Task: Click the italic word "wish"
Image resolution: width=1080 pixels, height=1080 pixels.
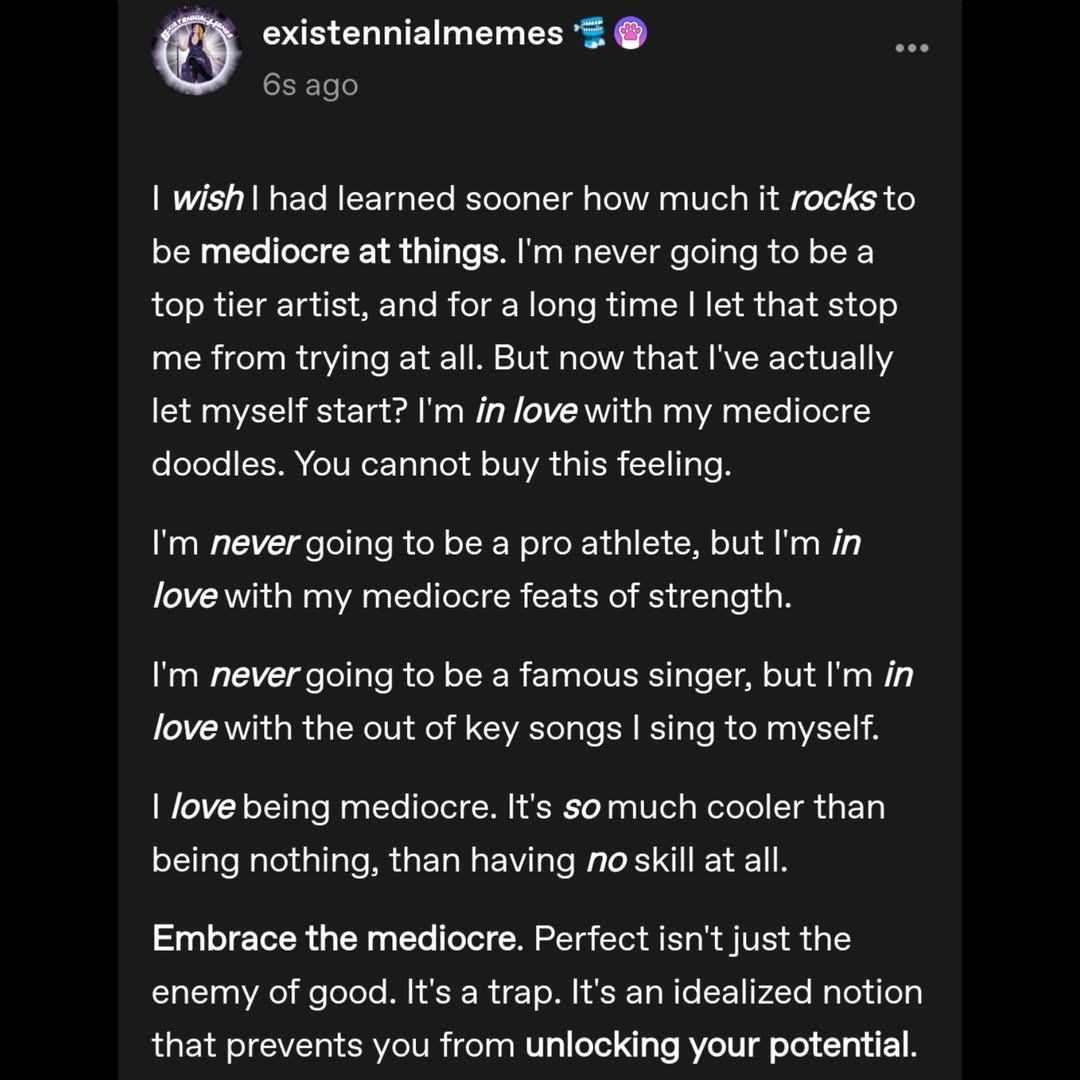Action: coord(207,199)
